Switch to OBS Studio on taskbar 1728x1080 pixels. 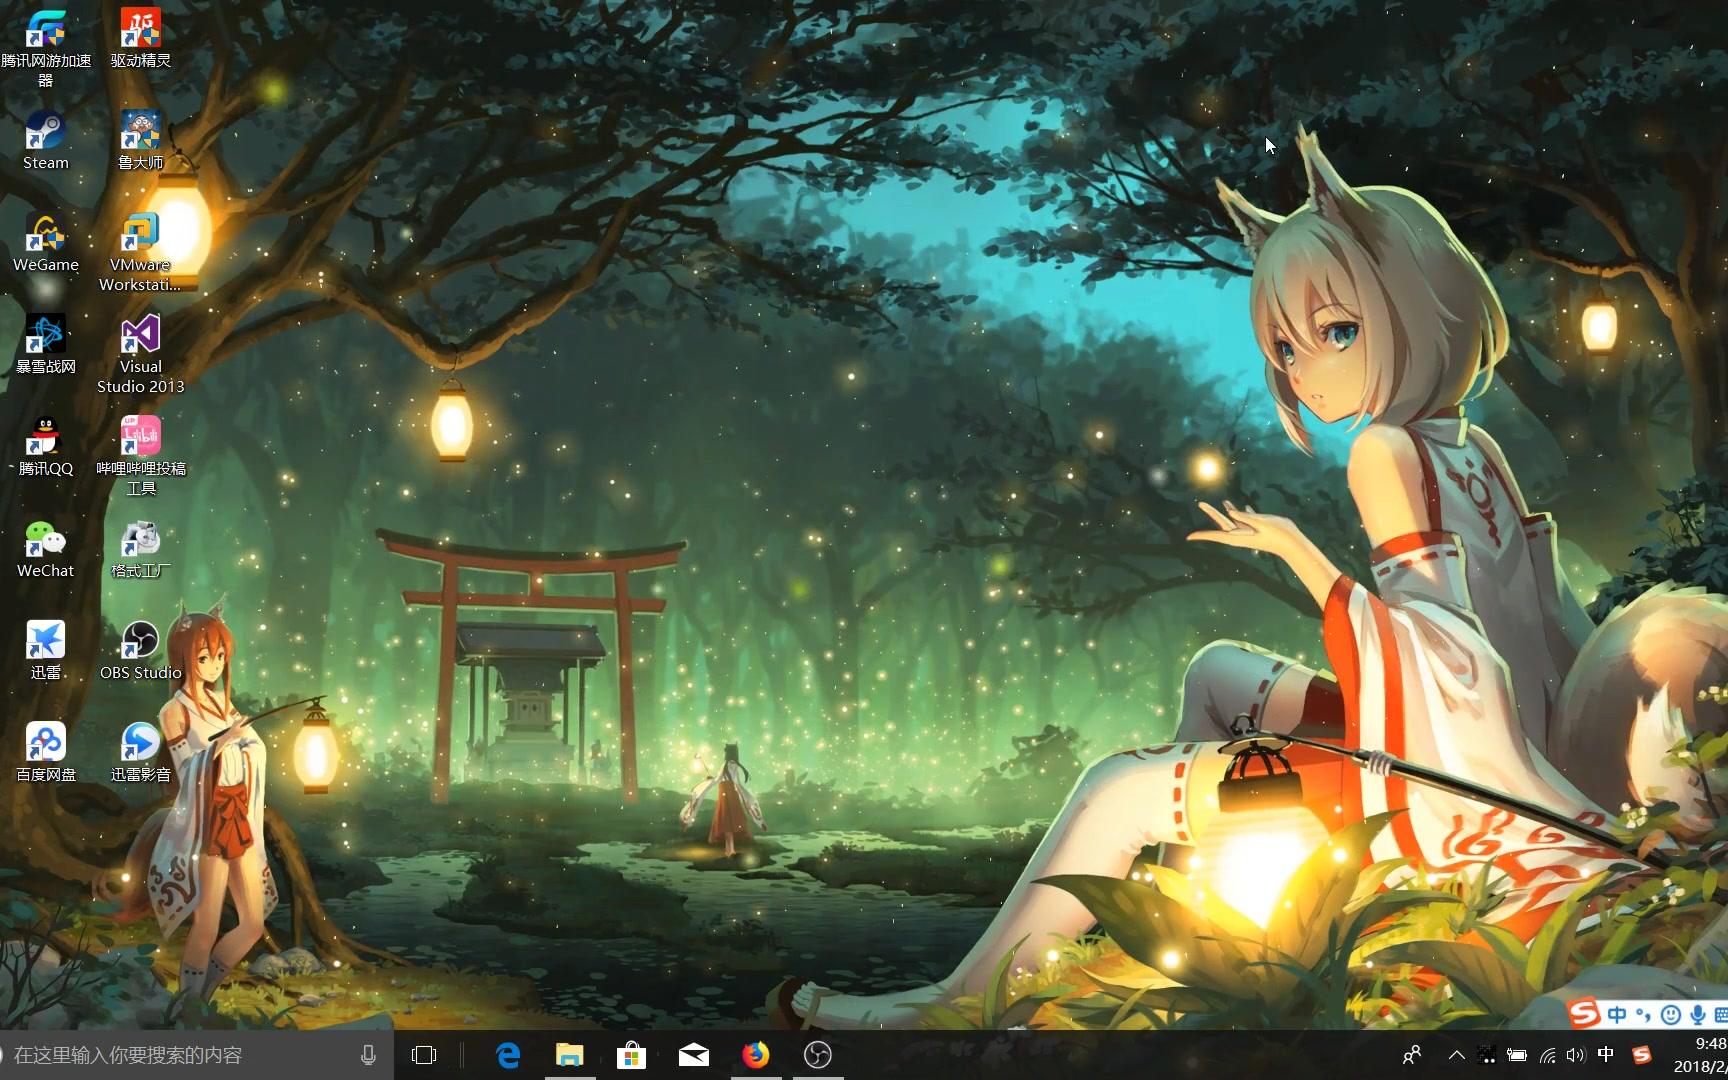coord(818,1055)
